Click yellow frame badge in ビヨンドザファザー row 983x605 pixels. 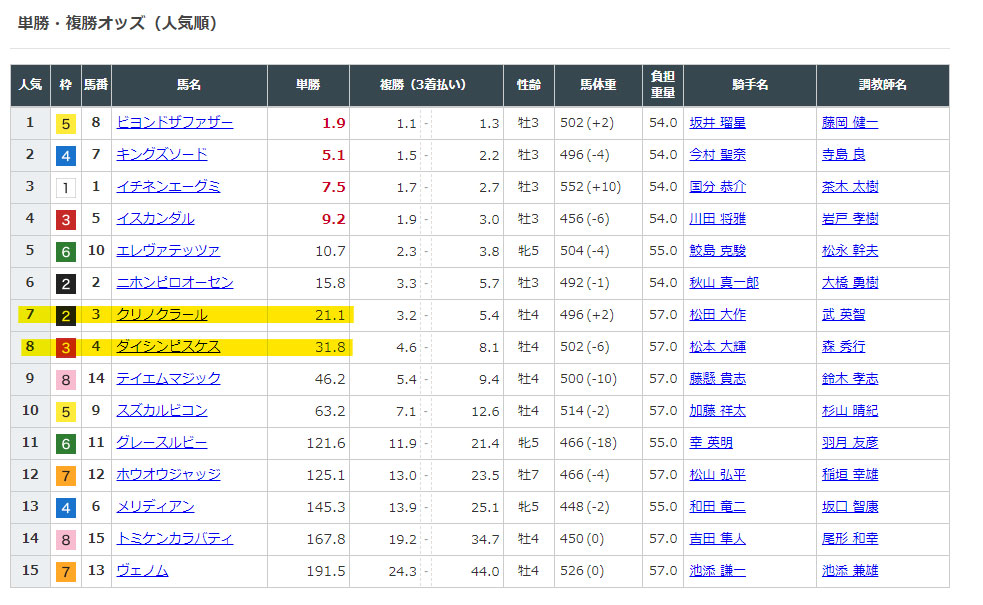66,124
